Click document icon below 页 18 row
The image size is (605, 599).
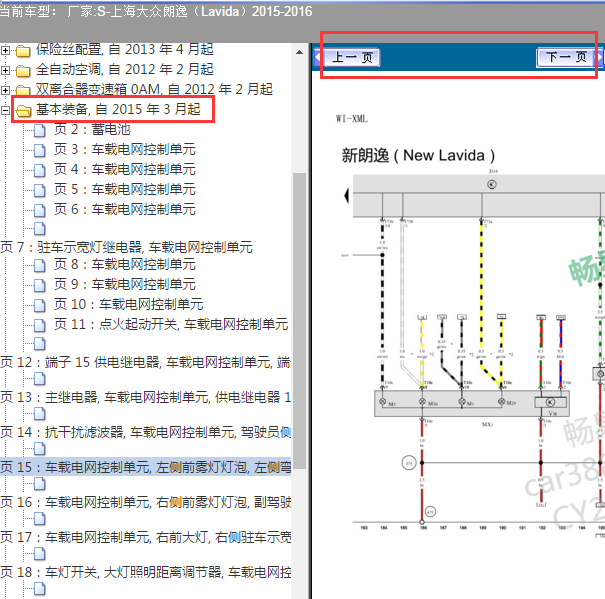coord(39,589)
